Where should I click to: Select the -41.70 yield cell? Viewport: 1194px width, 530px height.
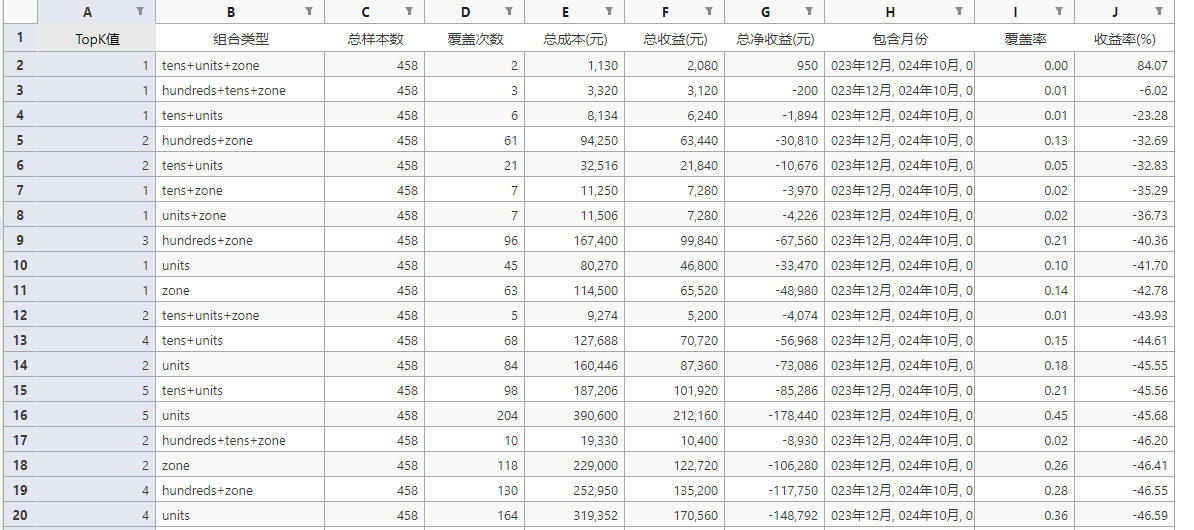pos(1125,266)
